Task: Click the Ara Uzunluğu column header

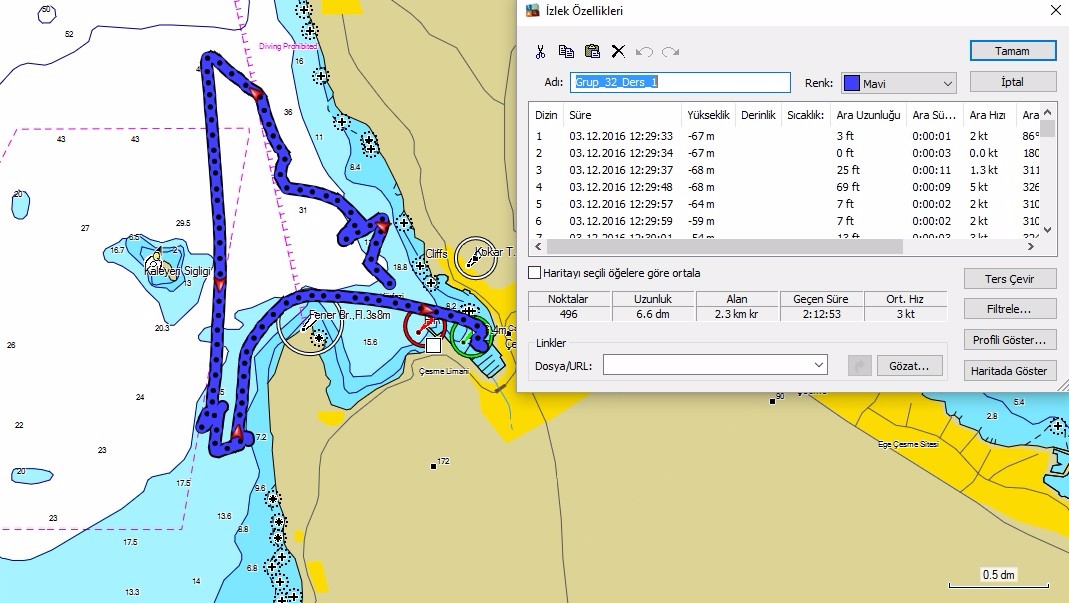Action: pos(869,115)
